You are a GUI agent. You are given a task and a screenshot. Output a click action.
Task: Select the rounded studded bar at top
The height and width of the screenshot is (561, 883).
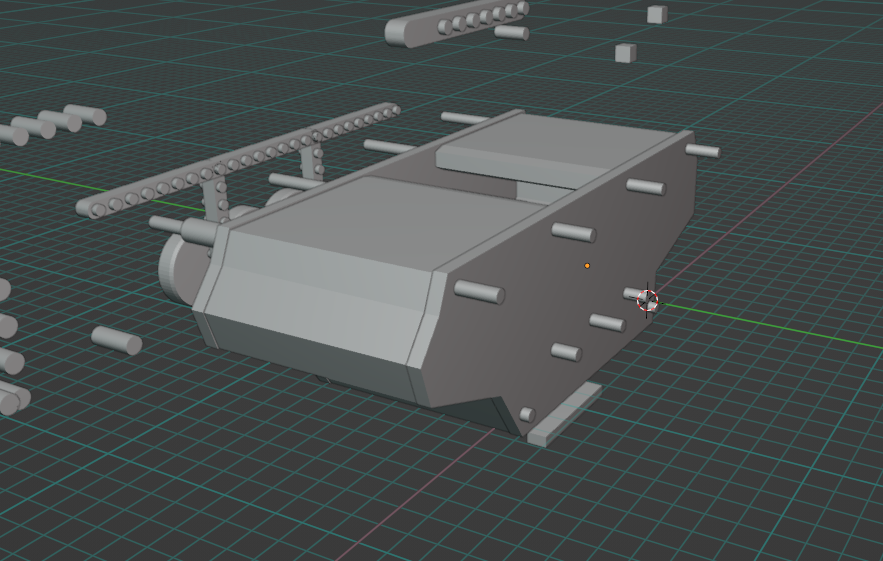[456, 25]
